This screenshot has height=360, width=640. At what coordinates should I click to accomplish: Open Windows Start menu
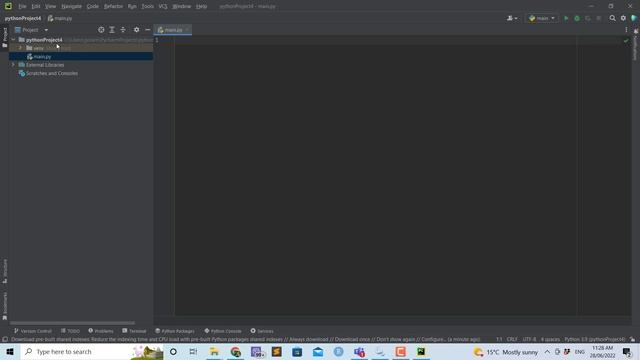tap(10, 351)
